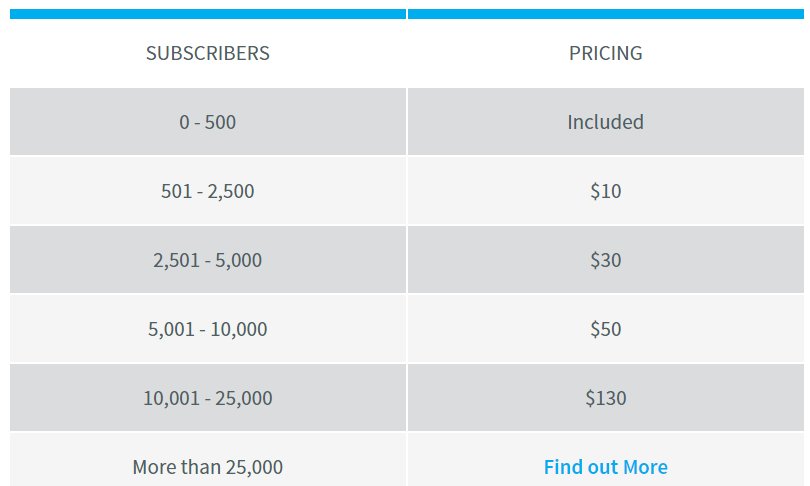The width and height of the screenshot is (810, 486).
Task: Select the $130 price cell
Action: click(605, 398)
